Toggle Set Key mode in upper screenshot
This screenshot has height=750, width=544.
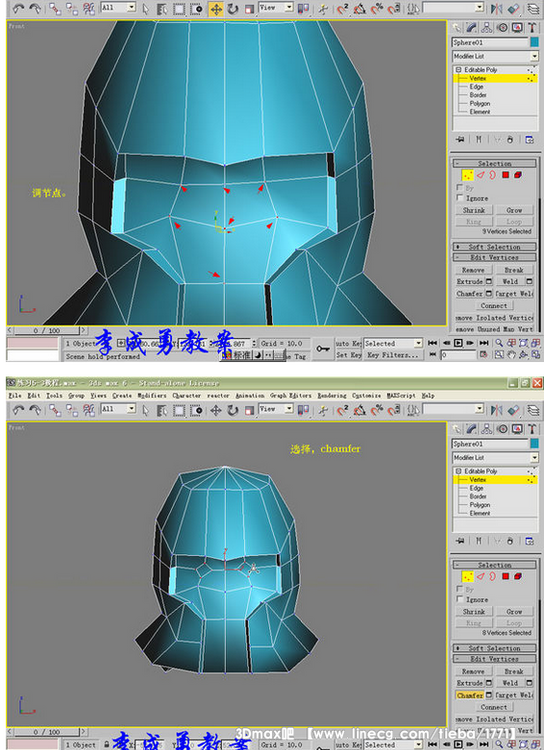pyautogui.click(x=348, y=355)
